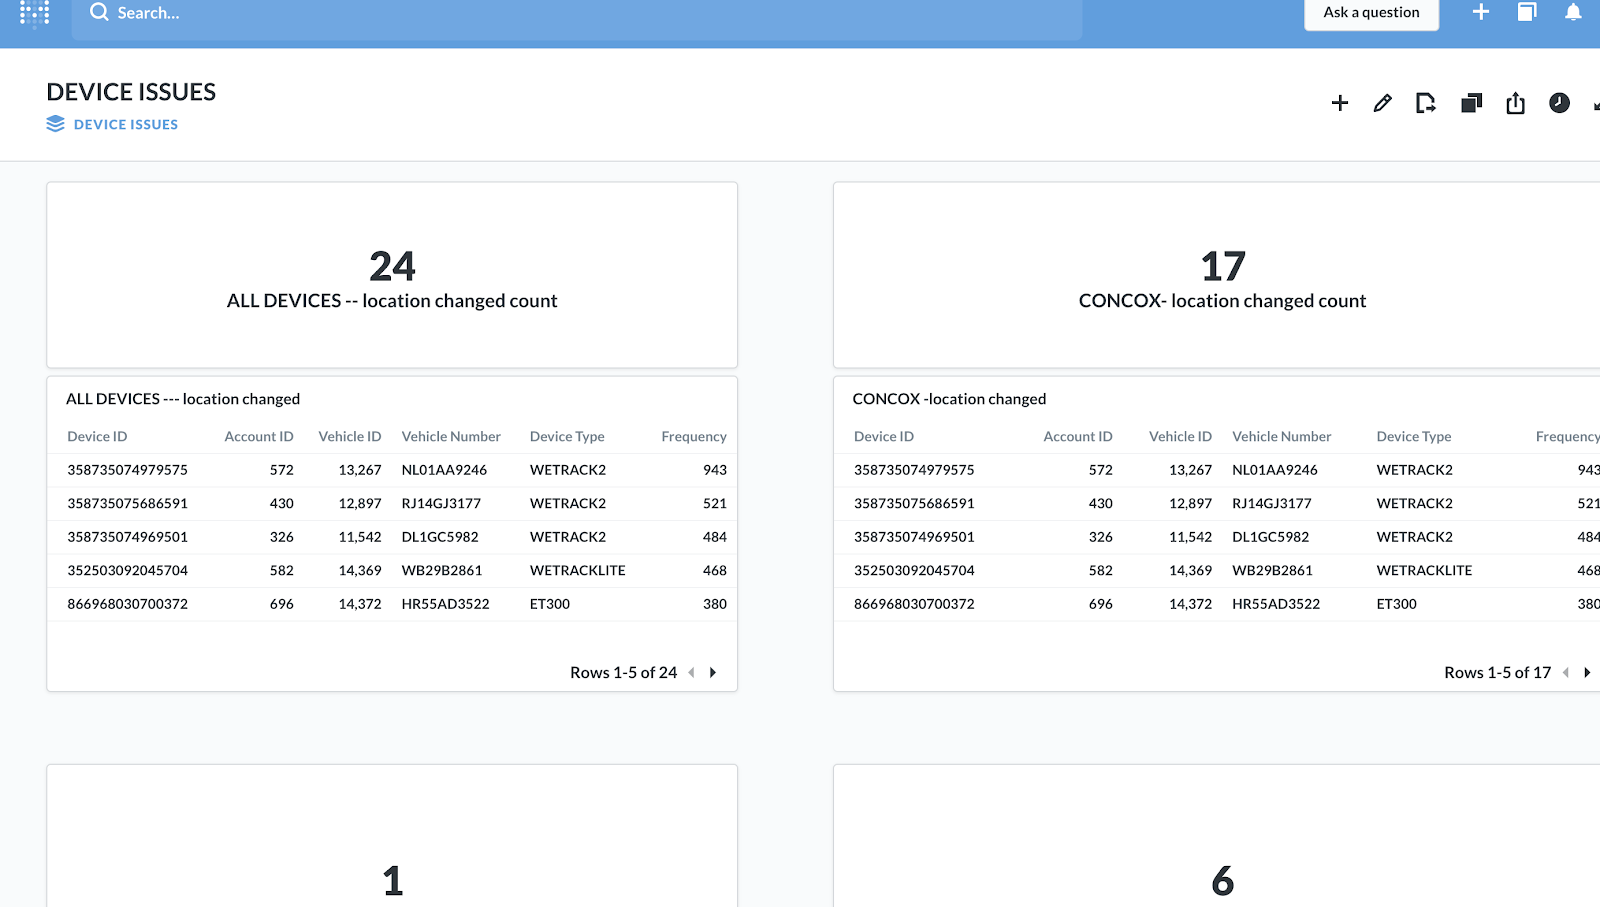1600x907 pixels.
Task: Open the notifications bell icon
Action: pyautogui.click(x=1573, y=12)
